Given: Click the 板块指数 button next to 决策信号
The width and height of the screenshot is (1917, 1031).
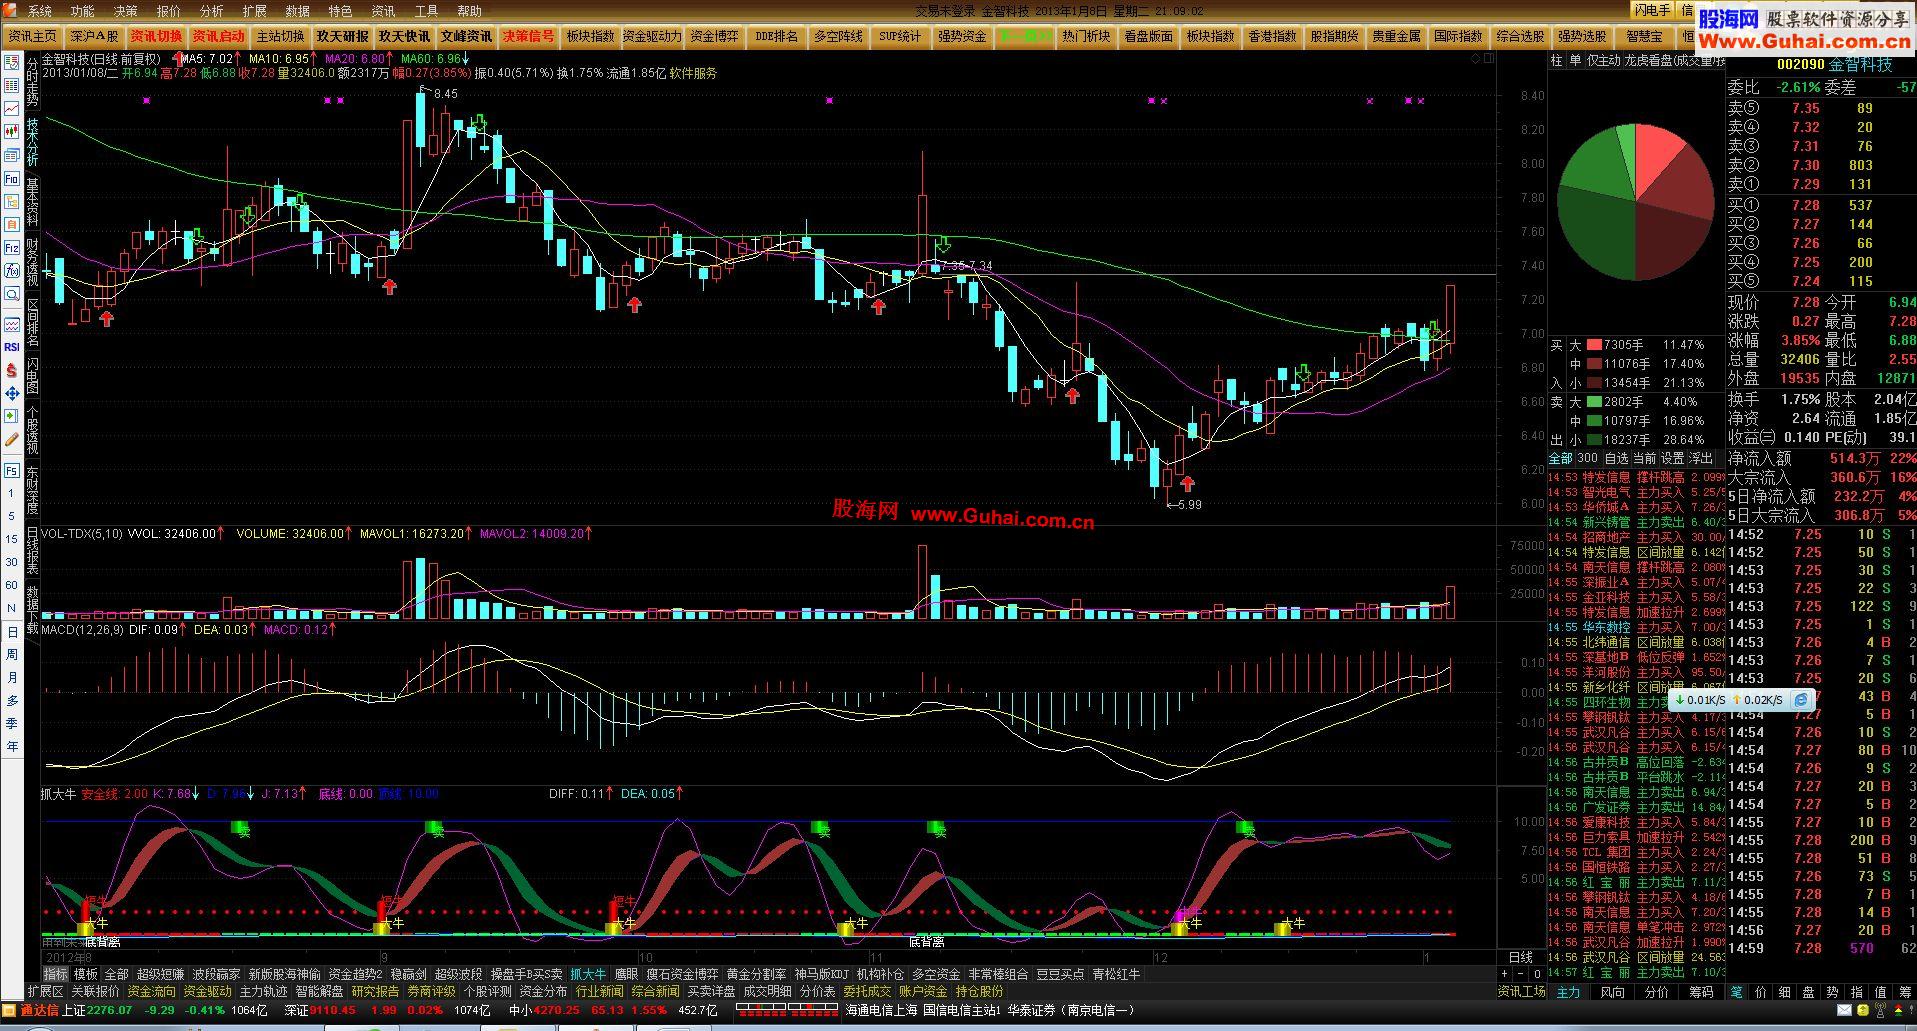Looking at the screenshot, I should (590, 36).
